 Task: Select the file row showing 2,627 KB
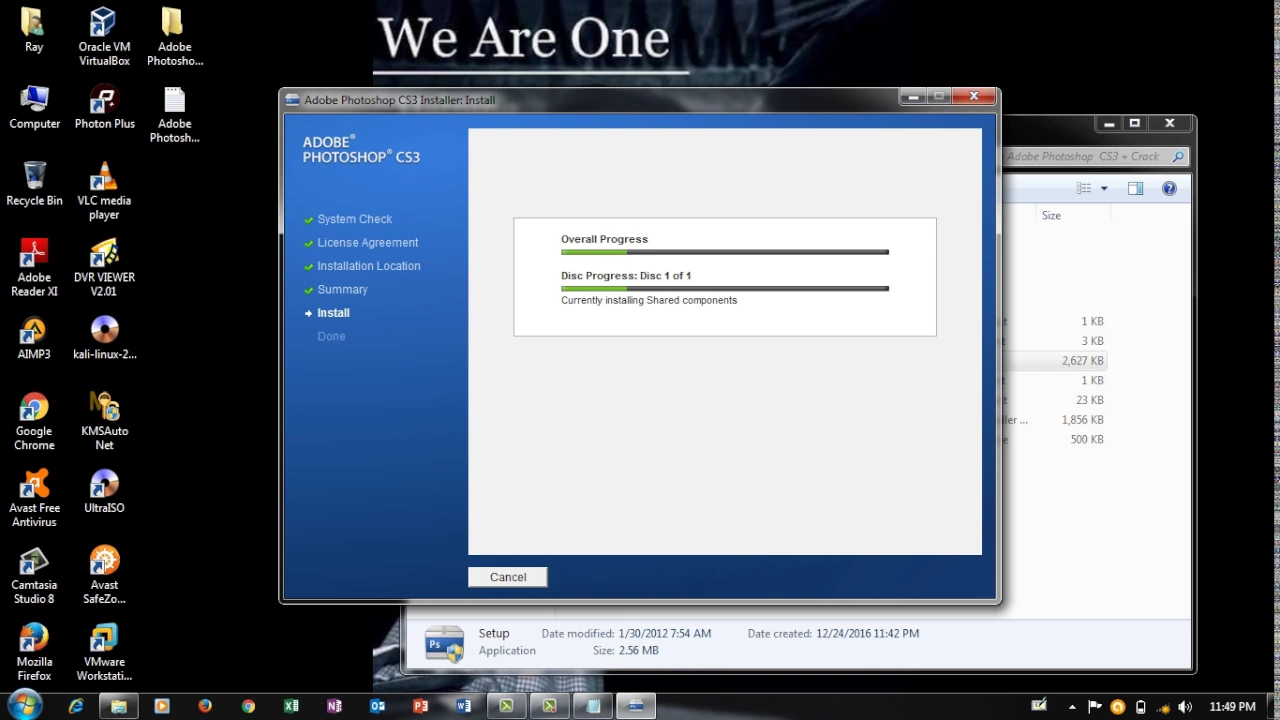[x=1056, y=361]
